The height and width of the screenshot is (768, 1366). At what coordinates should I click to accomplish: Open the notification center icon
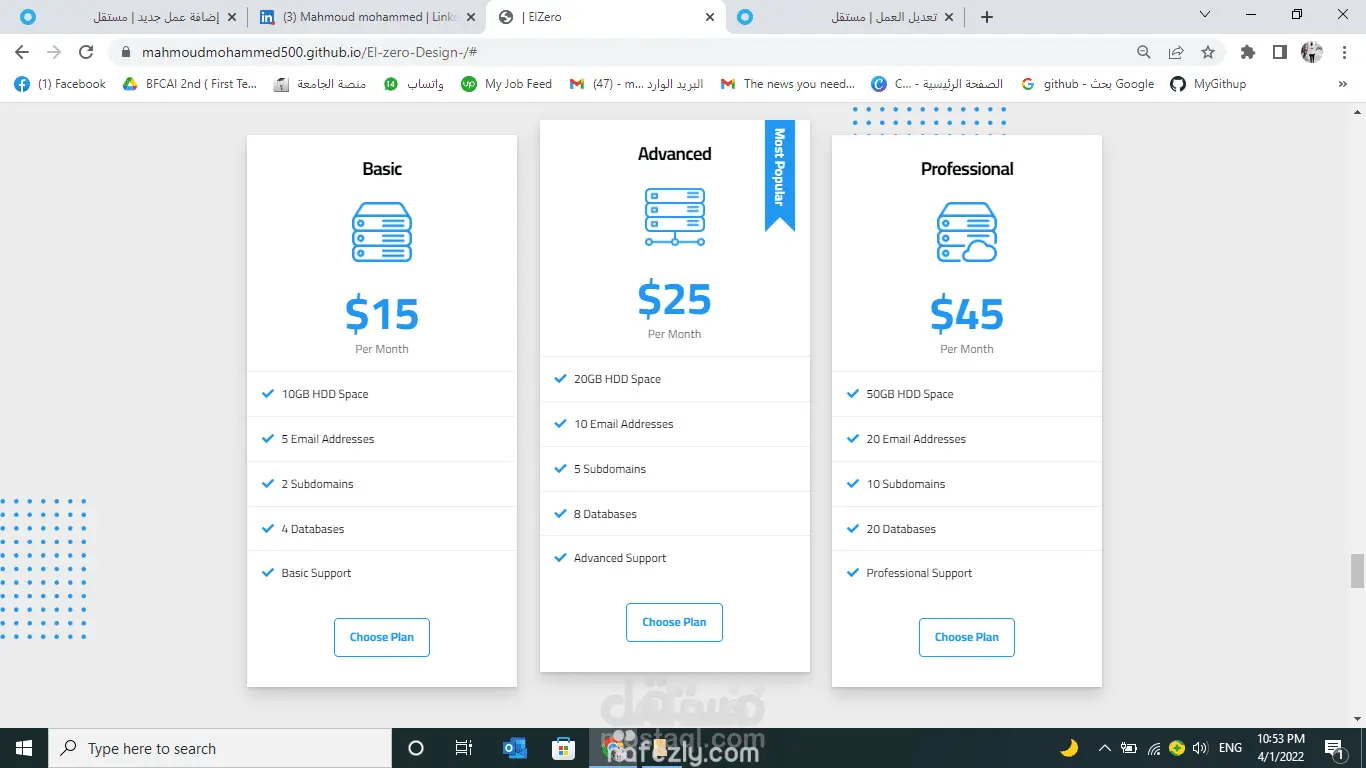click(x=1333, y=748)
